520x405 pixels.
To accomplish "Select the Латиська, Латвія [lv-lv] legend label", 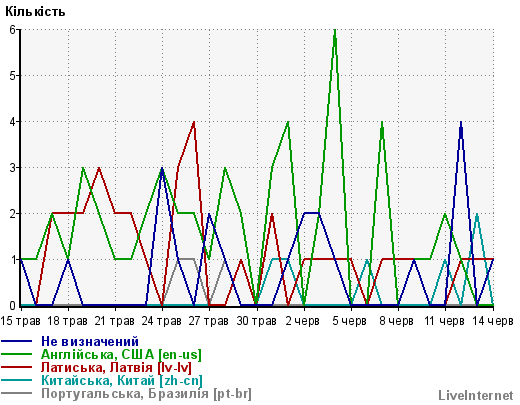I will [x=116, y=367].
